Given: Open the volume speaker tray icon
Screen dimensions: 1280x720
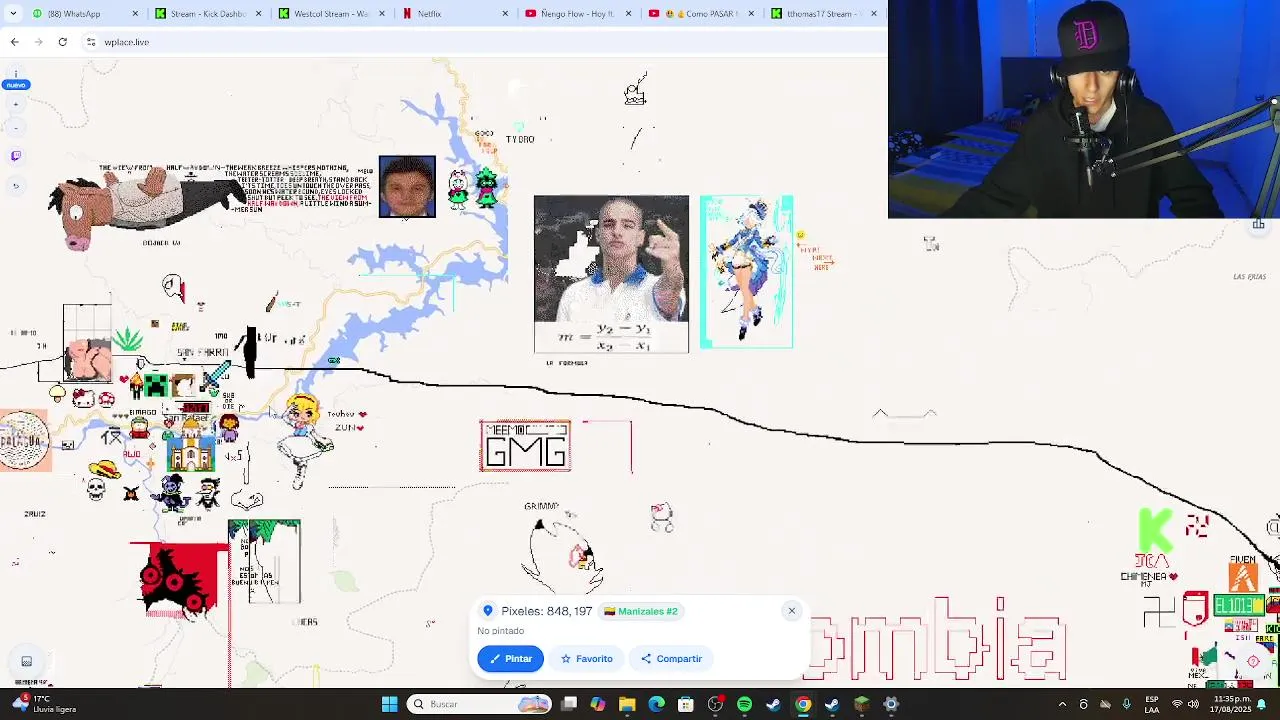Looking at the screenshot, I should coord(1193,704).
